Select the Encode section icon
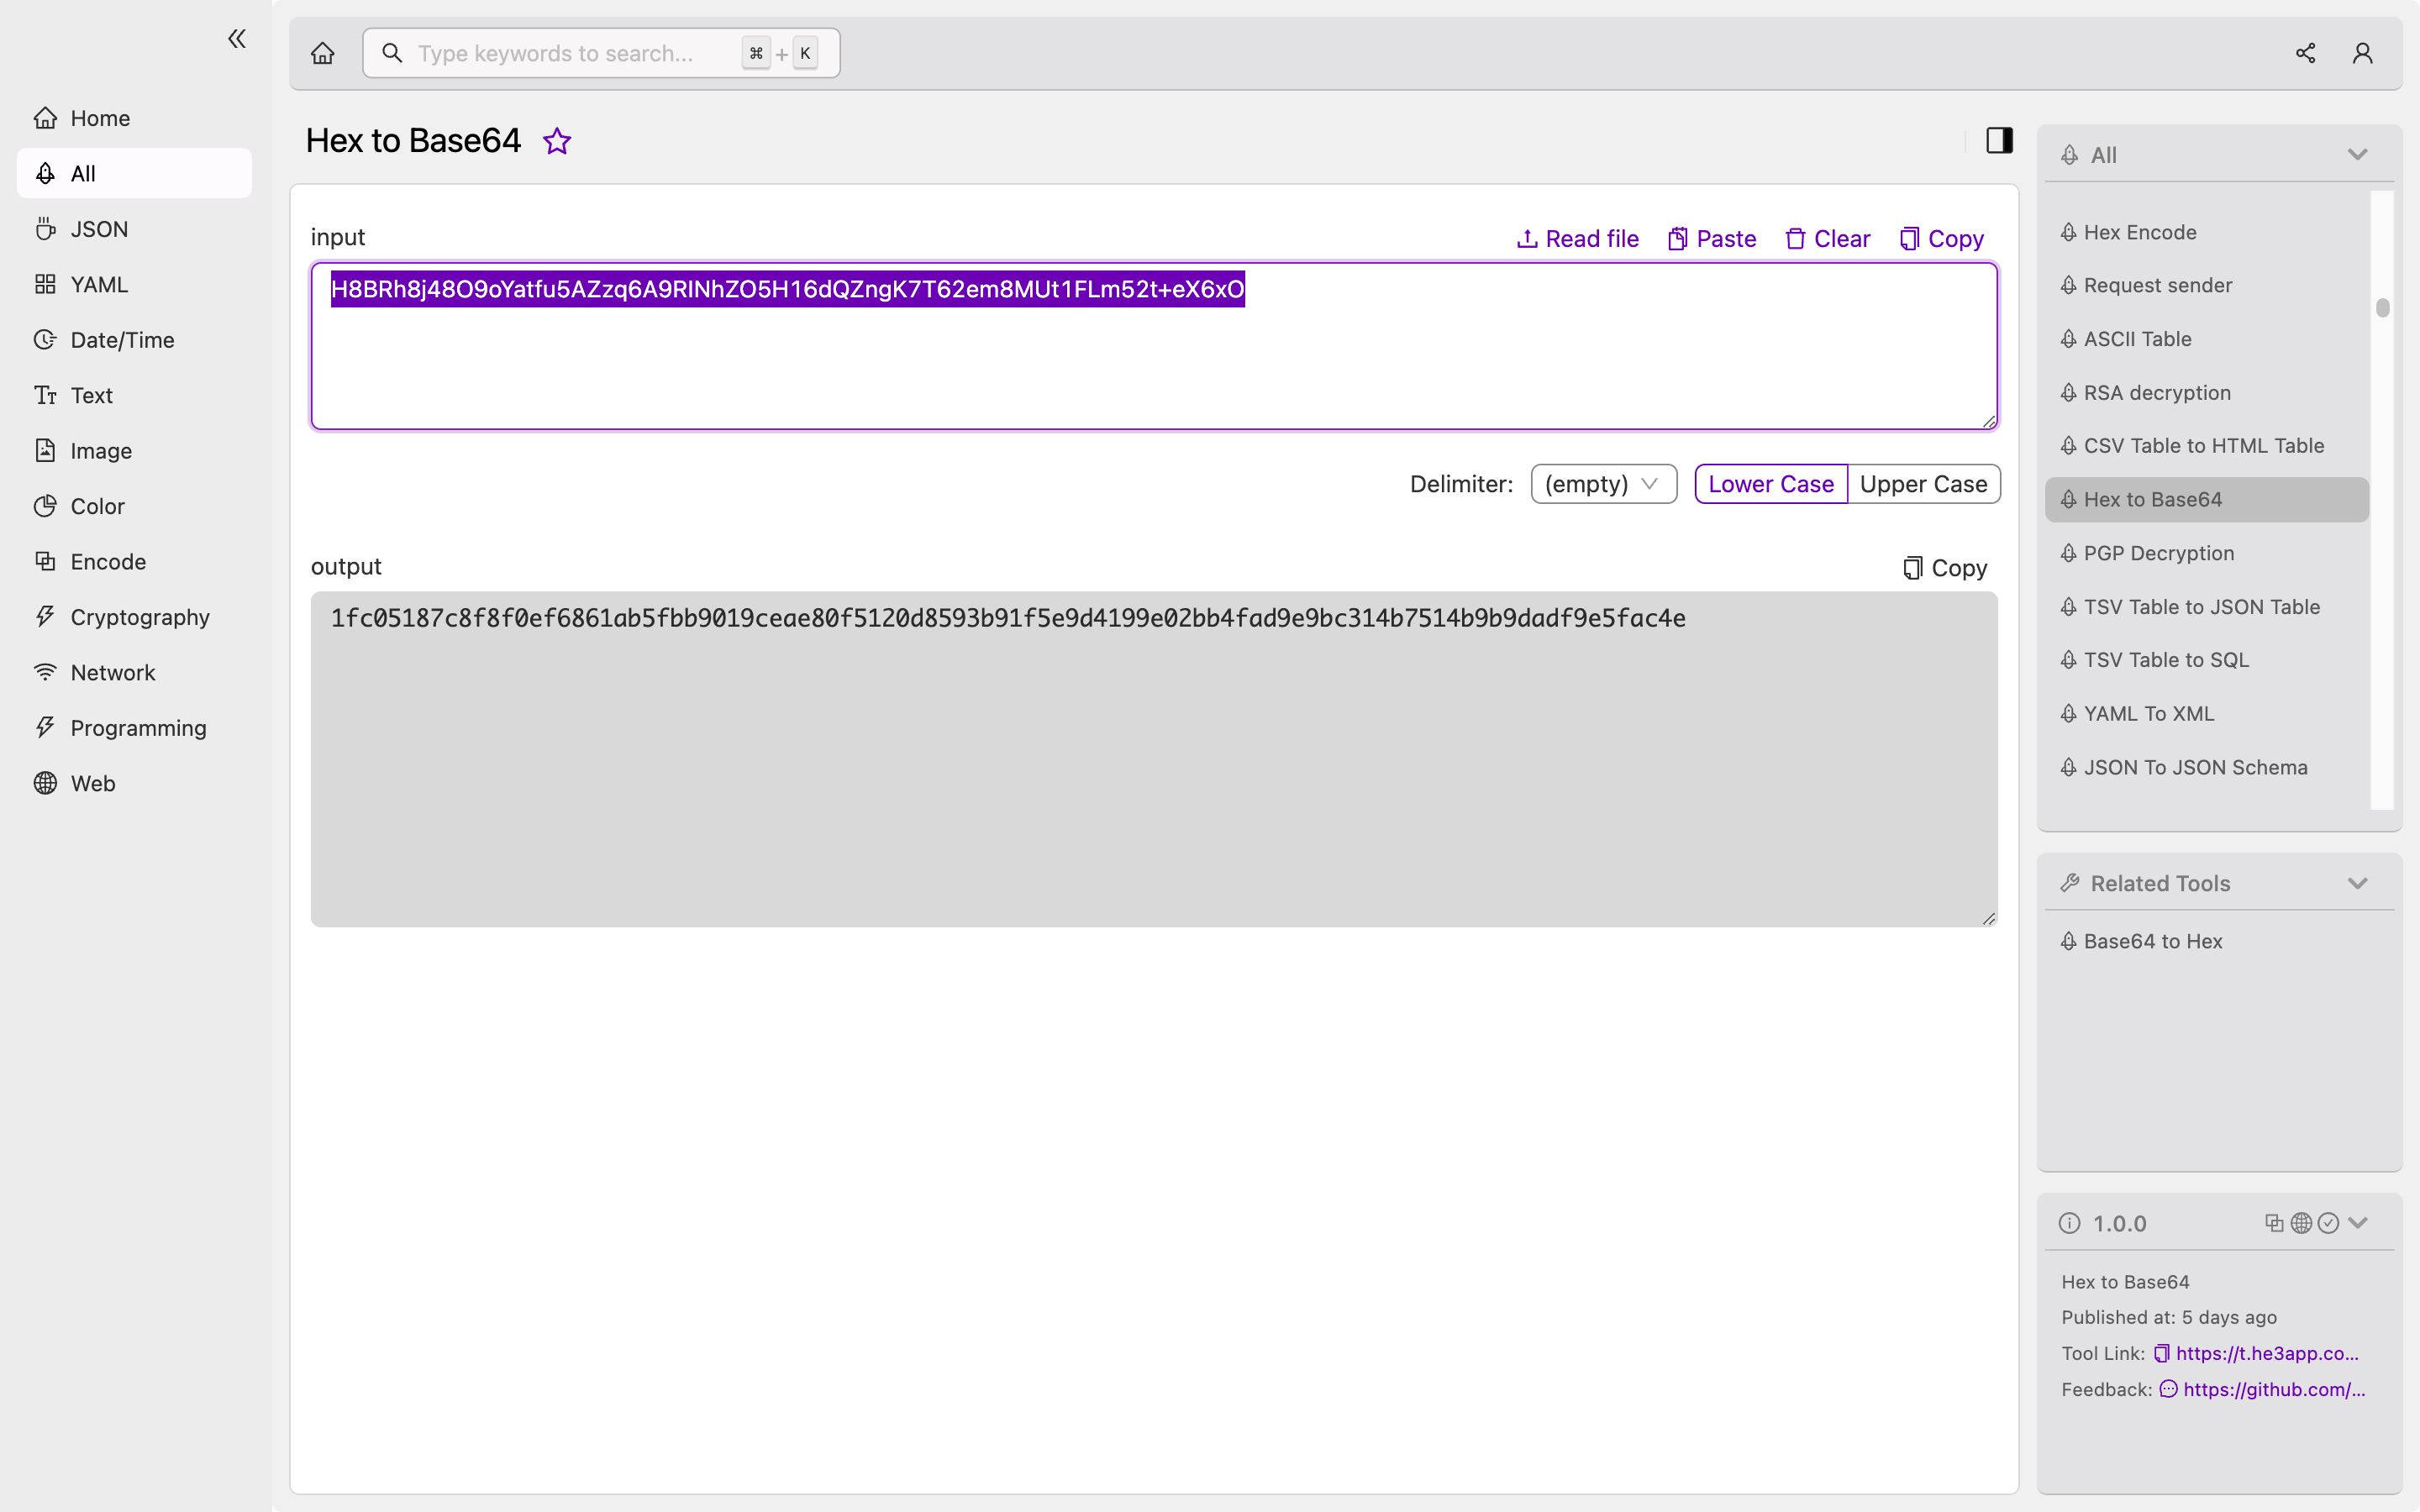 42,561
